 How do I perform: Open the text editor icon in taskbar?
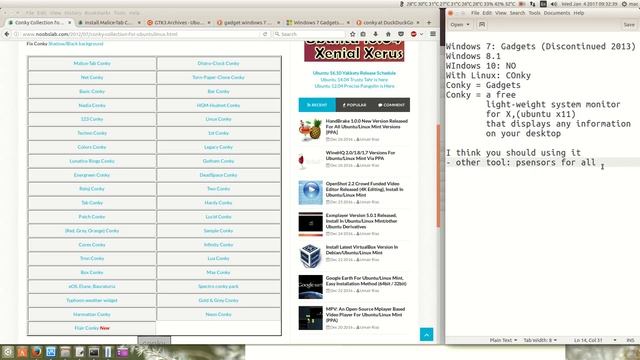80,352
